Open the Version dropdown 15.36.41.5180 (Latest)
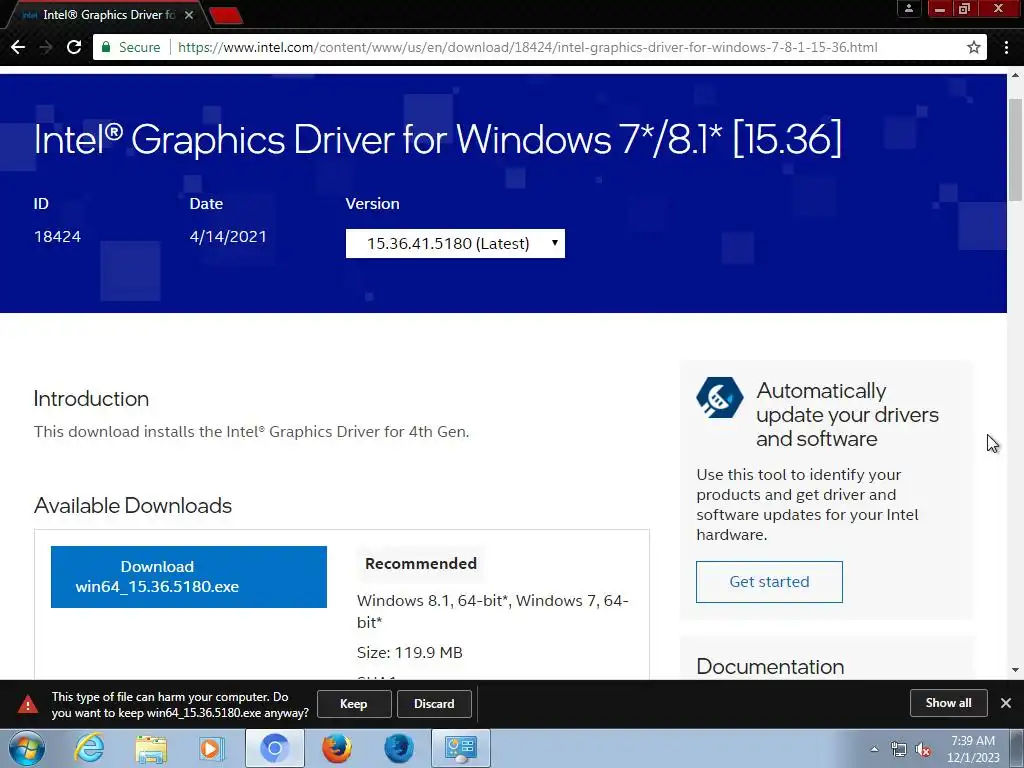 tap(455, 244)
